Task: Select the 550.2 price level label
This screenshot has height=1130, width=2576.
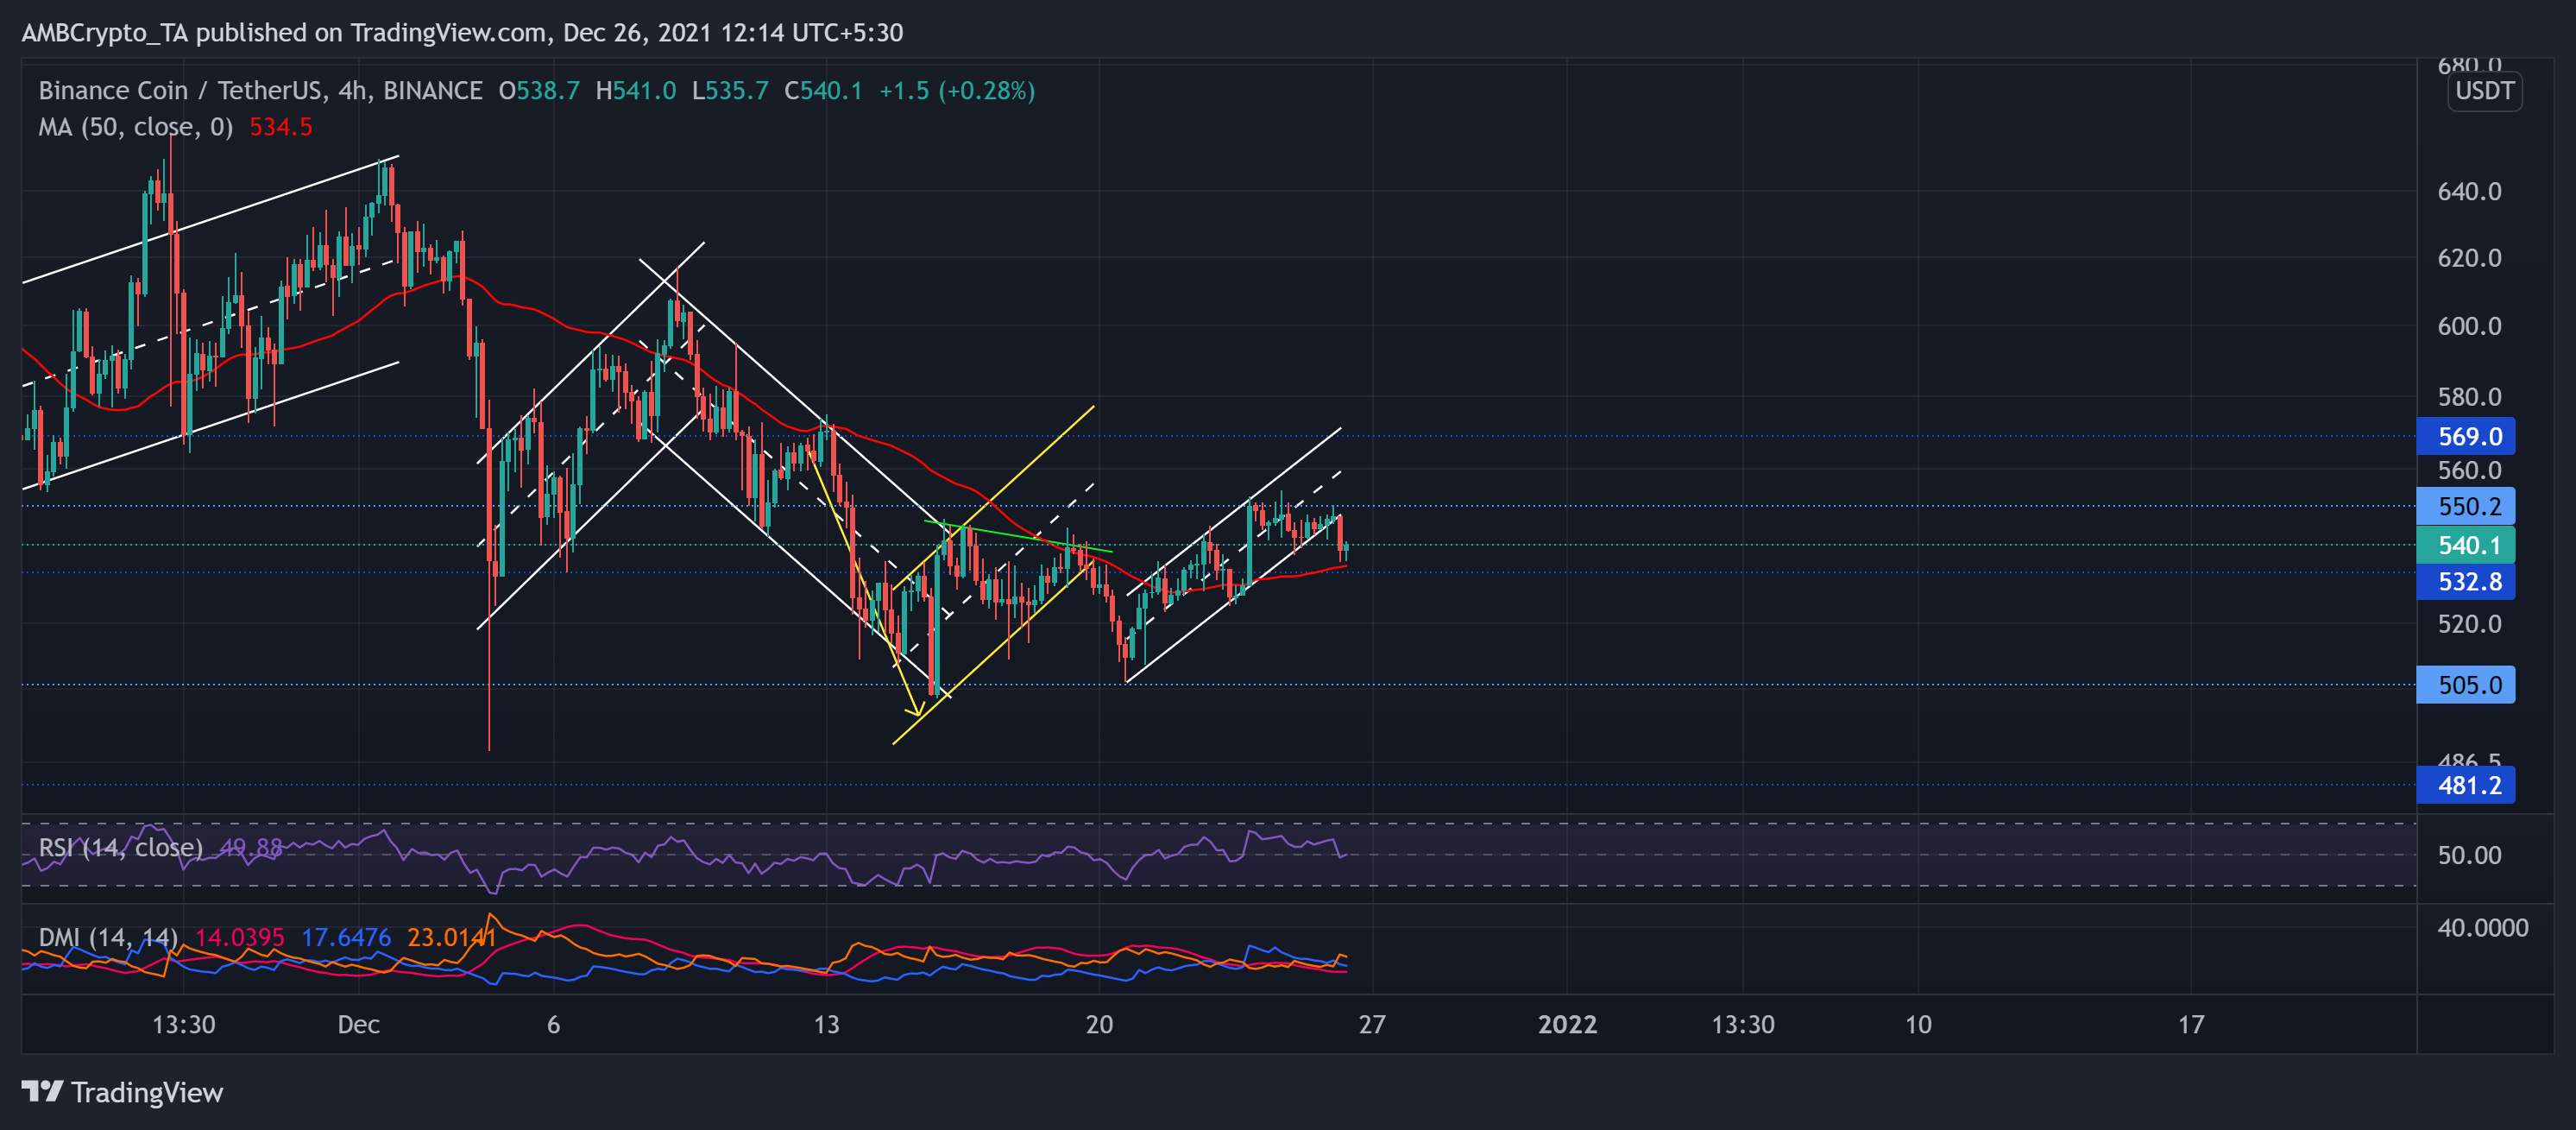Action: [x=2465, y=506]
